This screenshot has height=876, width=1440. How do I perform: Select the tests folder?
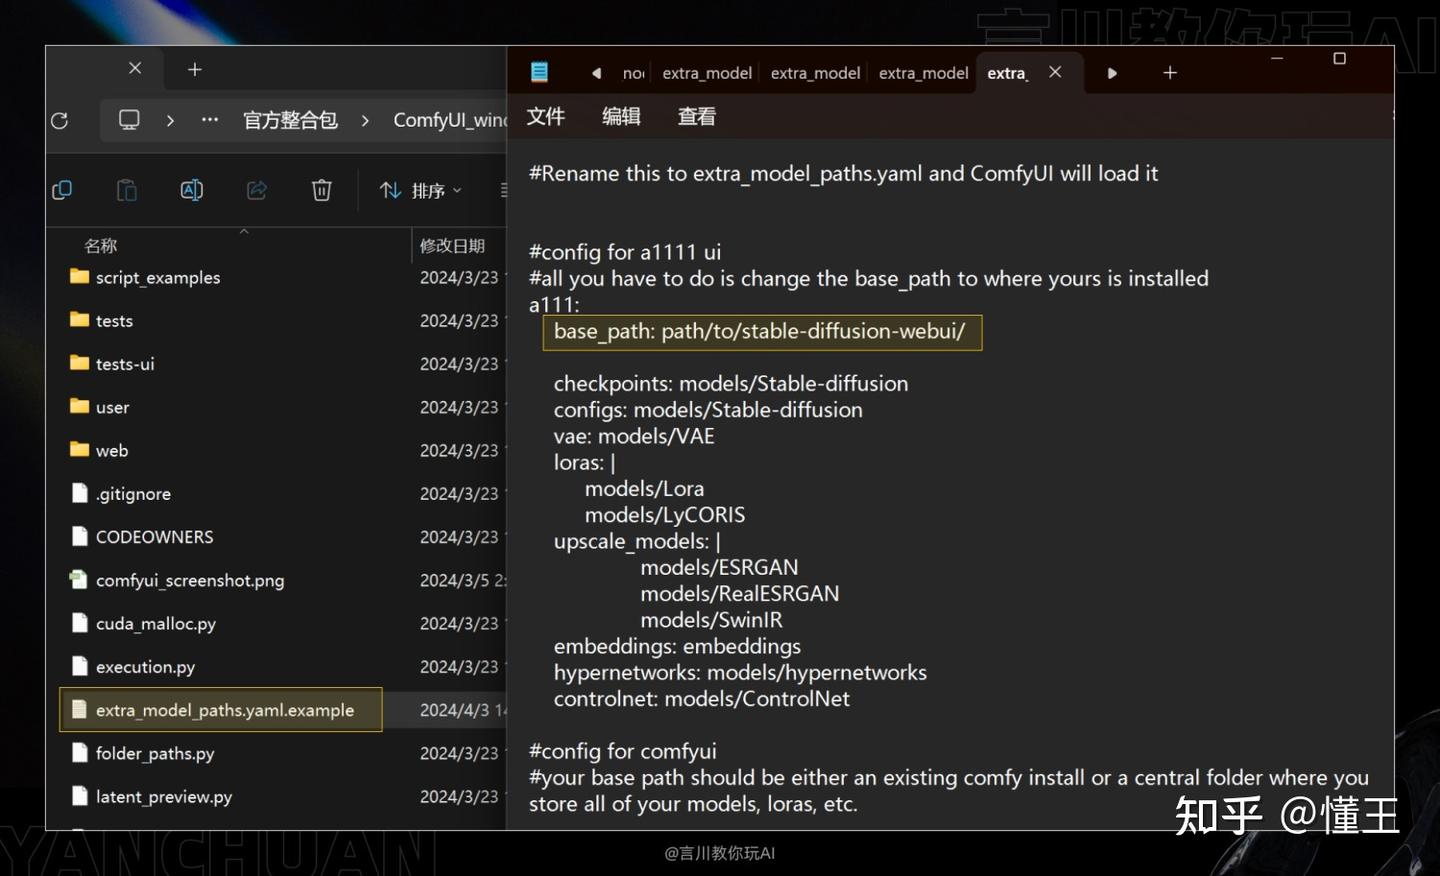114,321
